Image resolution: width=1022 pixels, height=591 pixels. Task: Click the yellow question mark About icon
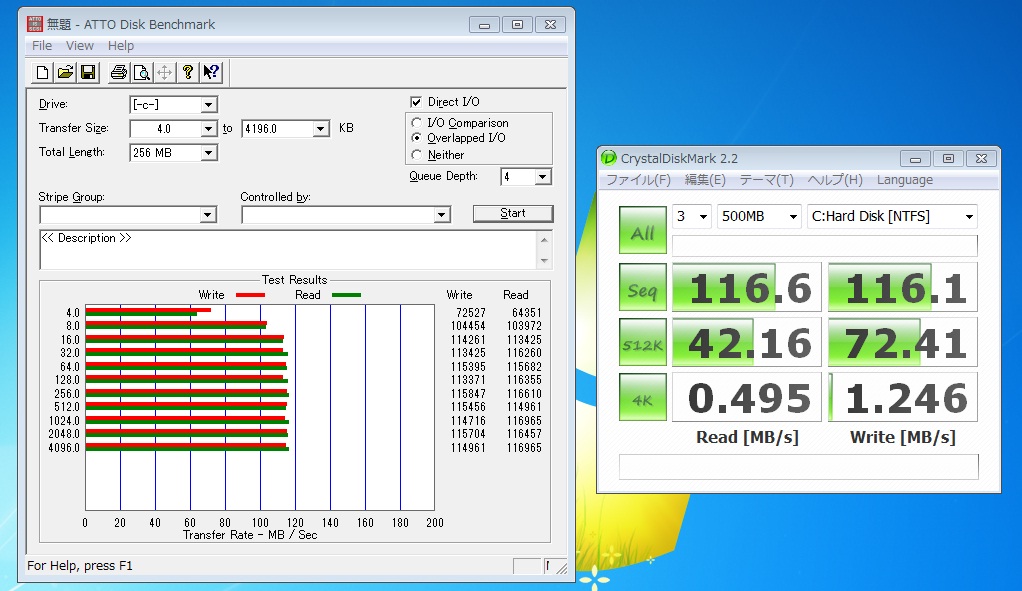coord(188,72)
